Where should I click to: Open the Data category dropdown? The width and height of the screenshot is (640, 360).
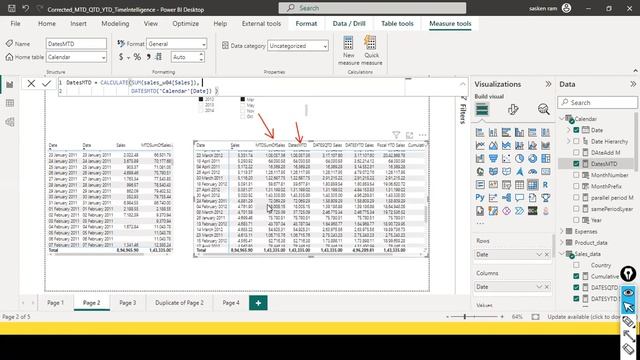click(325, 46)
